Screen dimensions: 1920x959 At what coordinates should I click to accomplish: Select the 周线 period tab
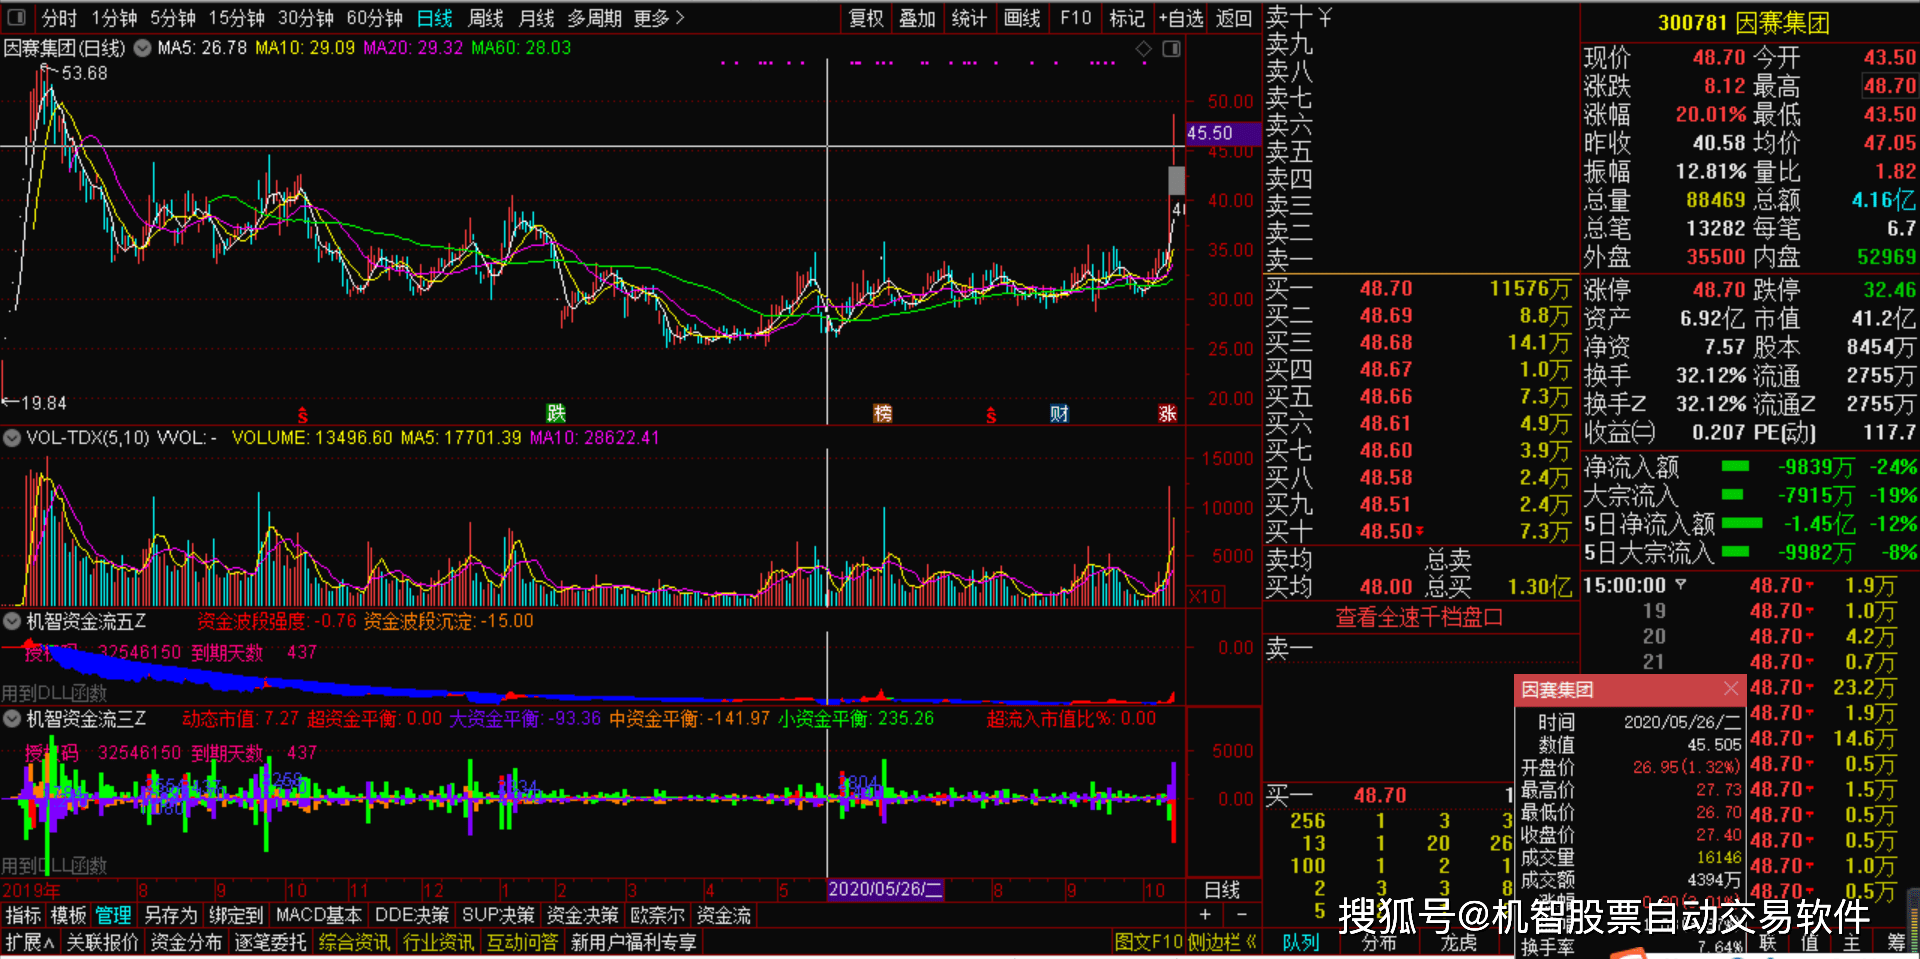[x=486, y=18]
